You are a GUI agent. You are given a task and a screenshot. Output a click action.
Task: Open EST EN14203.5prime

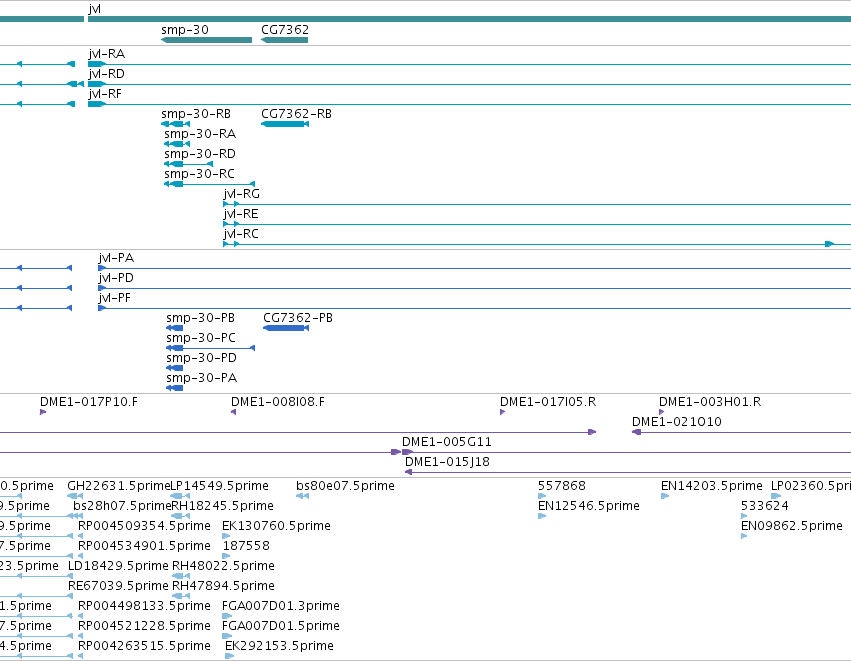click(712, 486)
